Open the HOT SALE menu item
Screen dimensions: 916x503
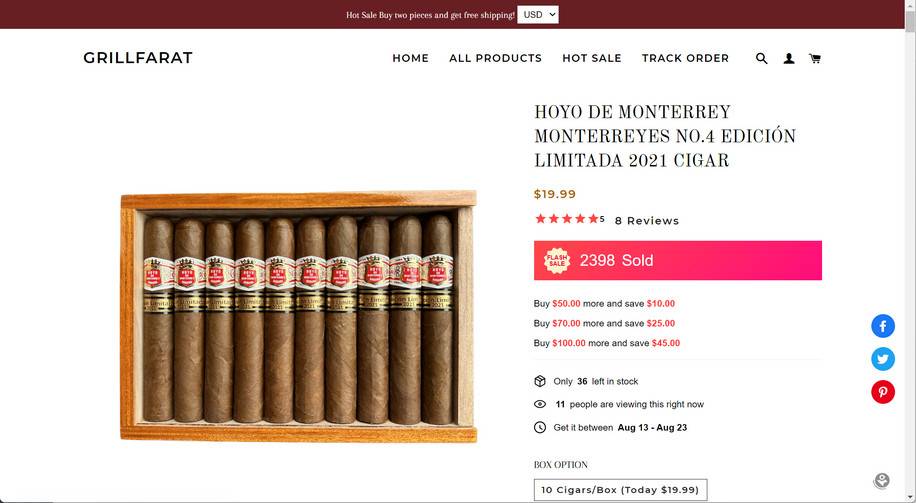pos(592,58)
